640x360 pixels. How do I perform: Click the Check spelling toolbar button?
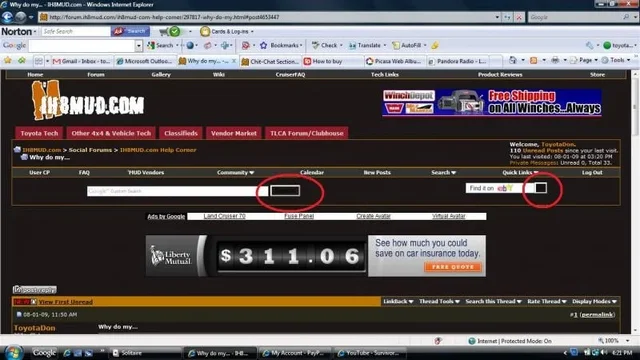coord(325,45)
